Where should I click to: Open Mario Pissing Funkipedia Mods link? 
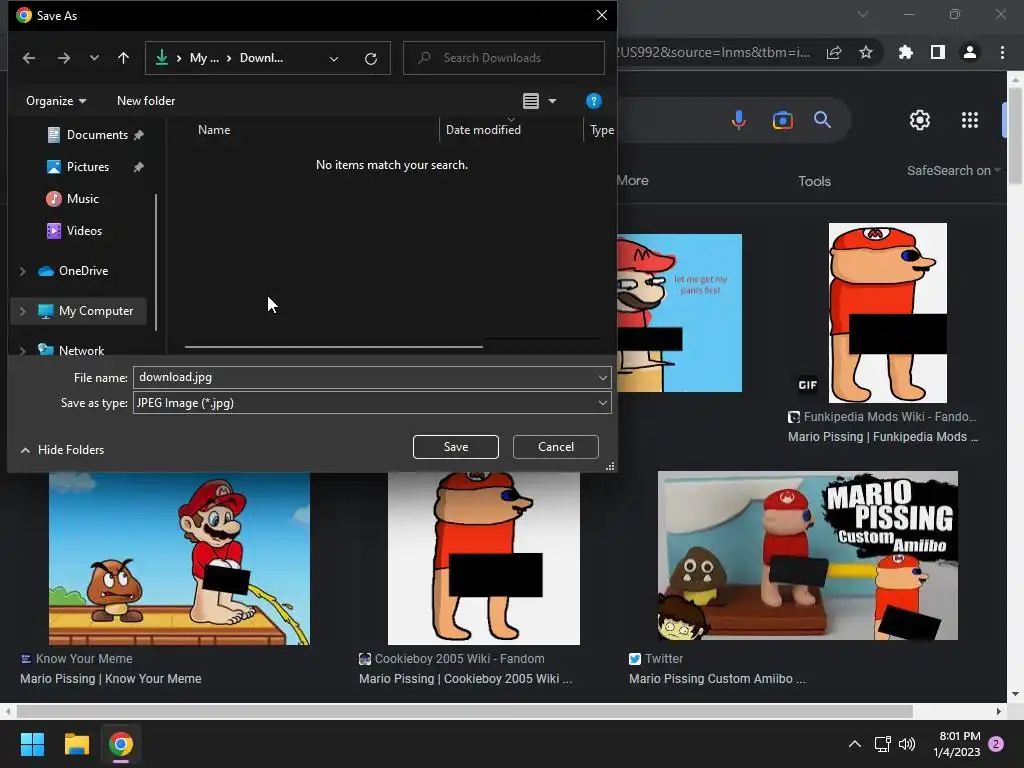[x=883, y=437]
